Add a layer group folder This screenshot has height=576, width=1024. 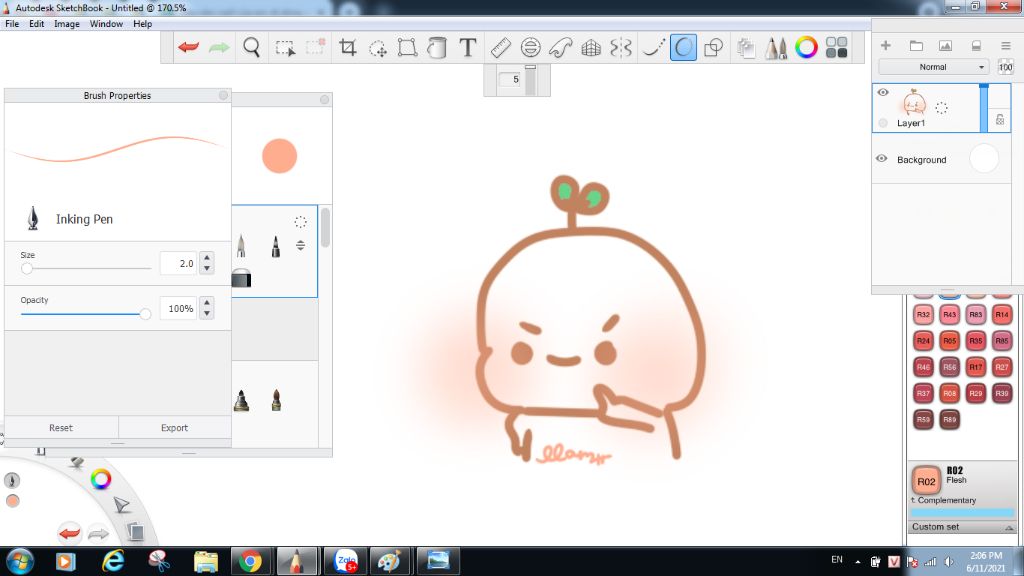pos(916,45)
